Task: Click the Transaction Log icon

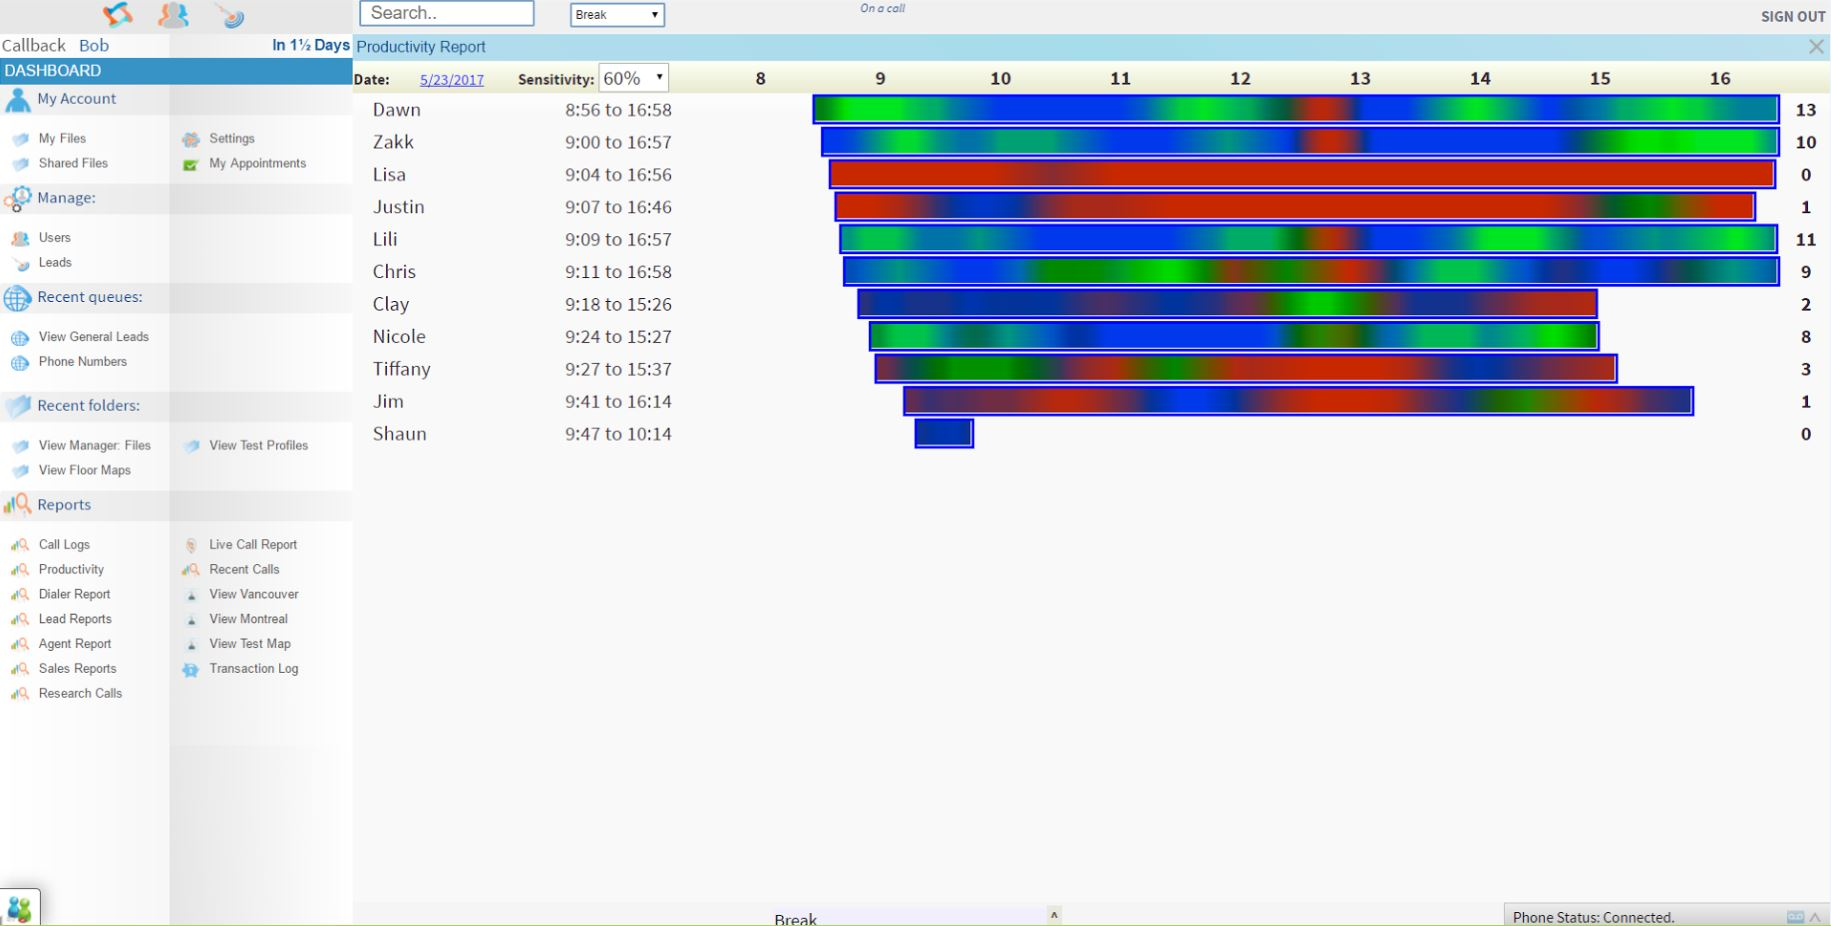Action: [190, 670]
